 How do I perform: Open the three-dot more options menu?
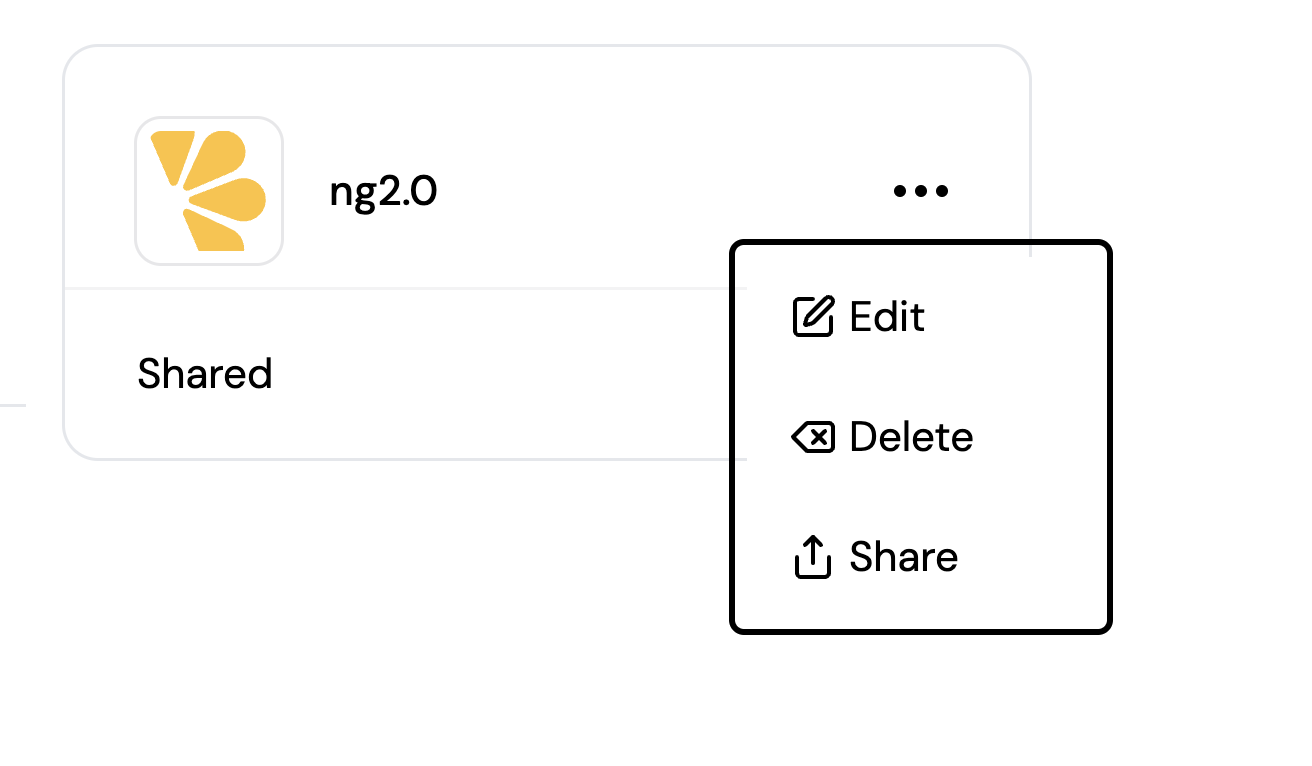coord(920,191)
